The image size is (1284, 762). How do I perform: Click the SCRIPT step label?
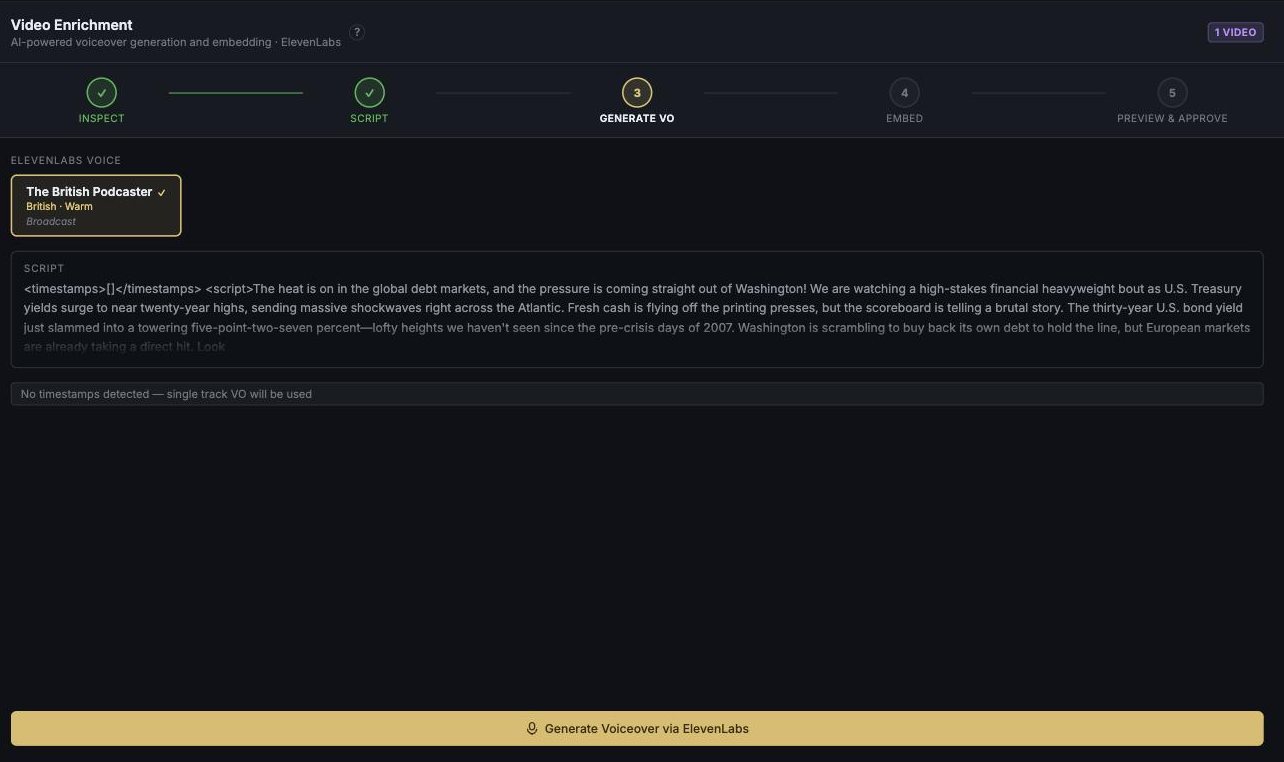coord(369,118)
